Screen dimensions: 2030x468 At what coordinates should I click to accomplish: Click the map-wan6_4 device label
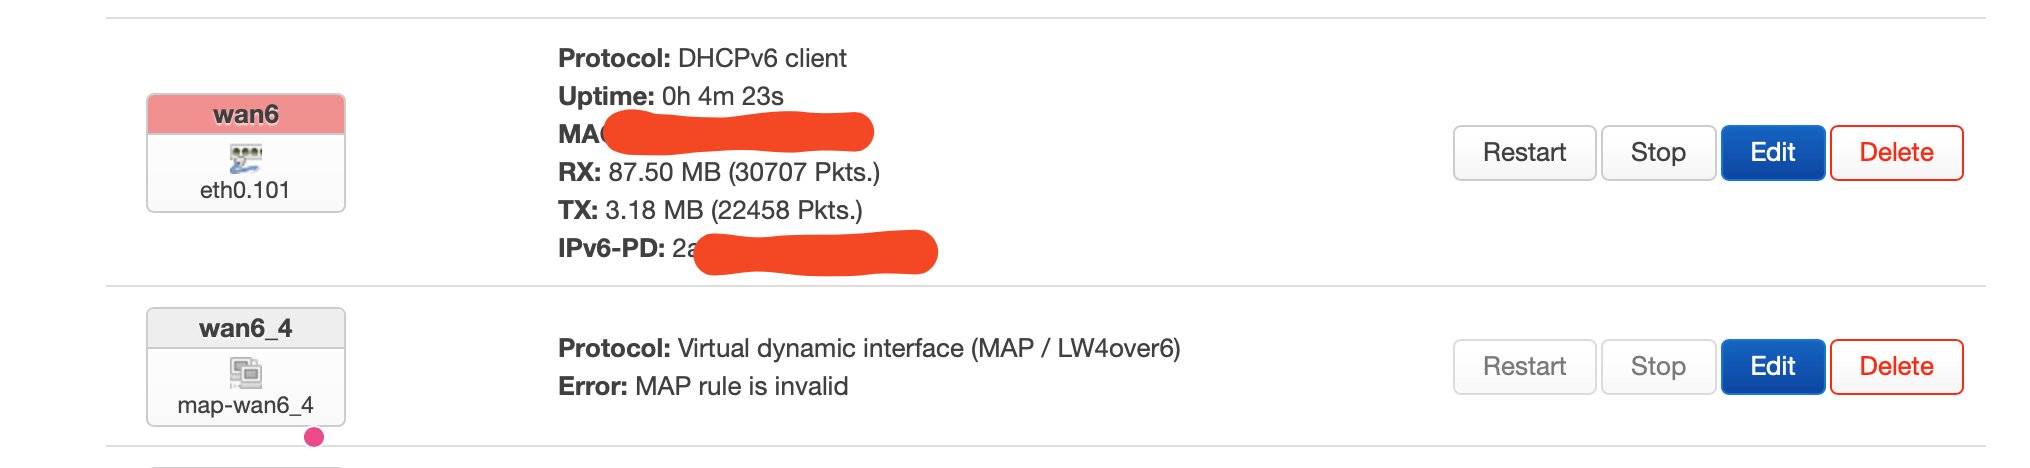click(245, 405)
